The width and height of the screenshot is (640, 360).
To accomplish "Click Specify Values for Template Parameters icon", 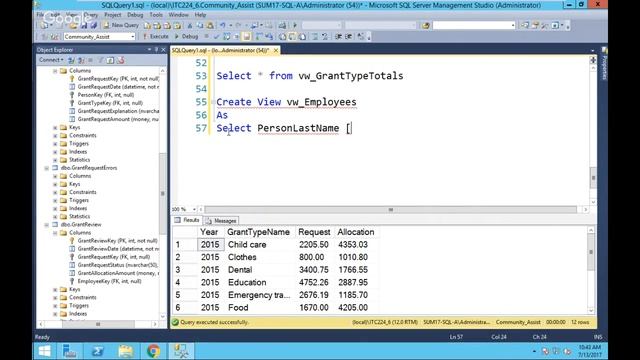I will pyautogui.click(x=360, y=36).
